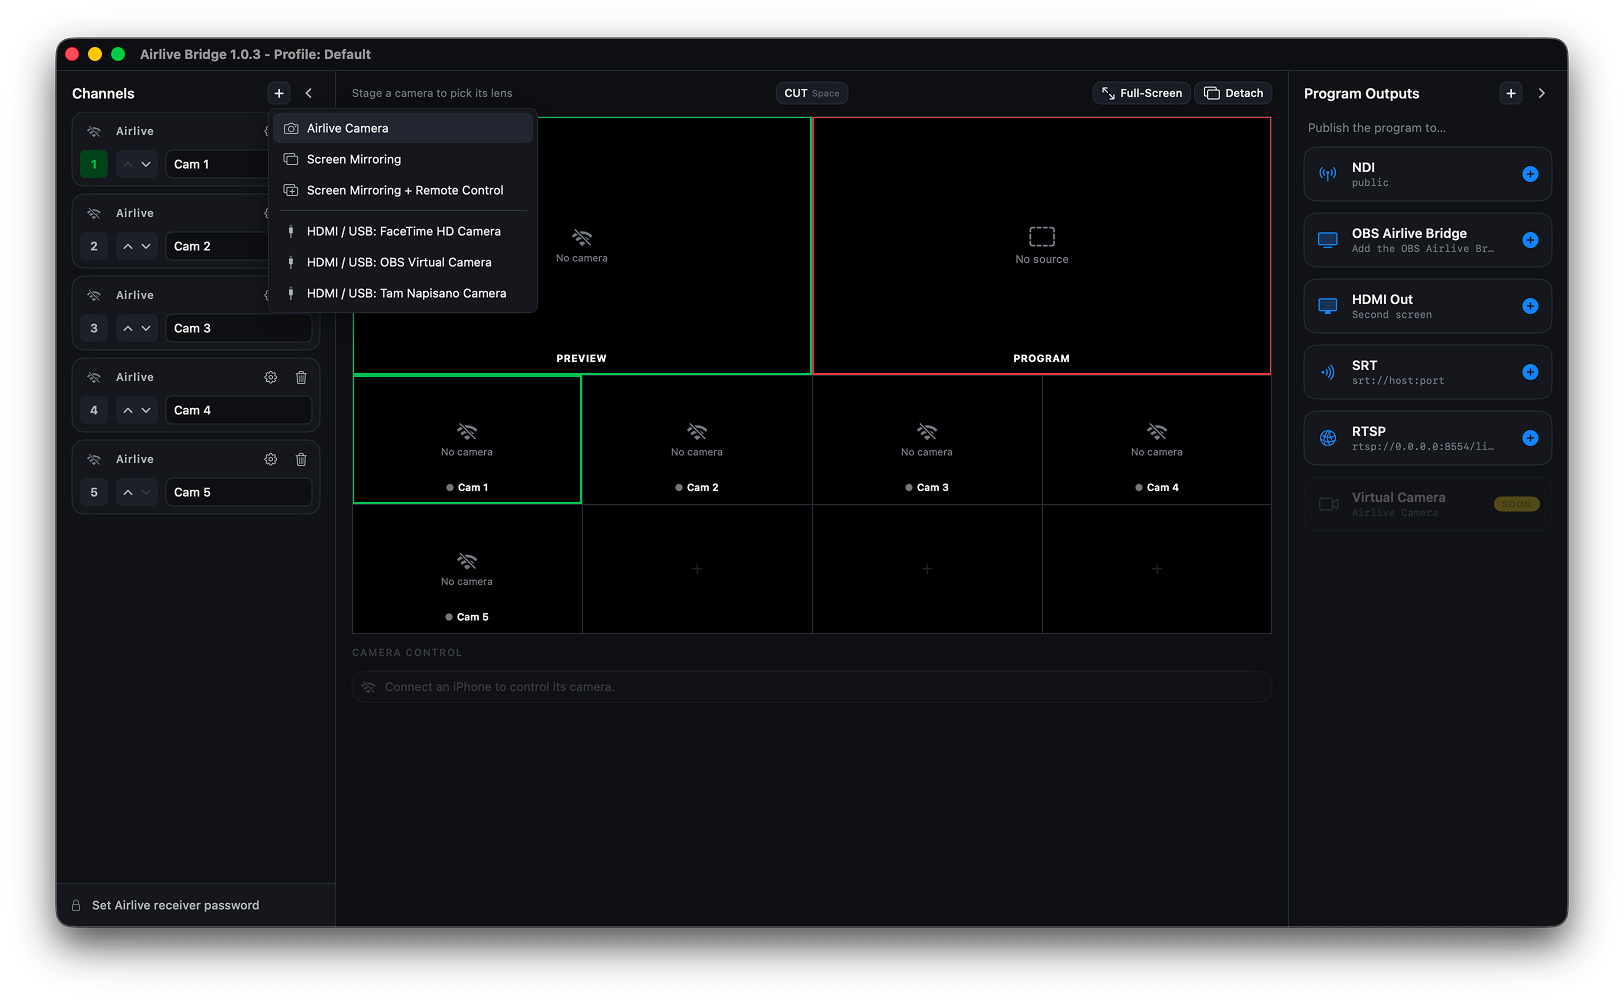Image resolution: width=1624 pixels, height=1001 pixels.
Task: Select the Cam 2 multiview tile
Action: 697,439
